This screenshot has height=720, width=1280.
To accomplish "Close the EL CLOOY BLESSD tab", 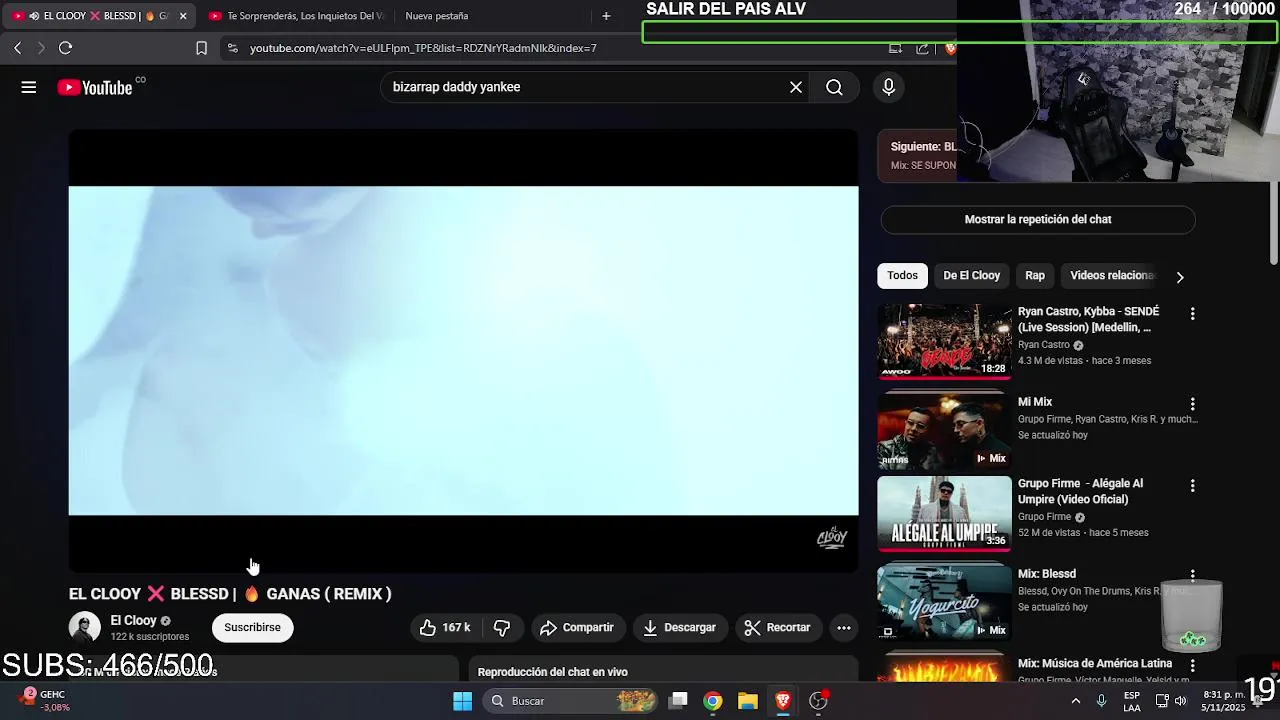I will tap(183, 16).
